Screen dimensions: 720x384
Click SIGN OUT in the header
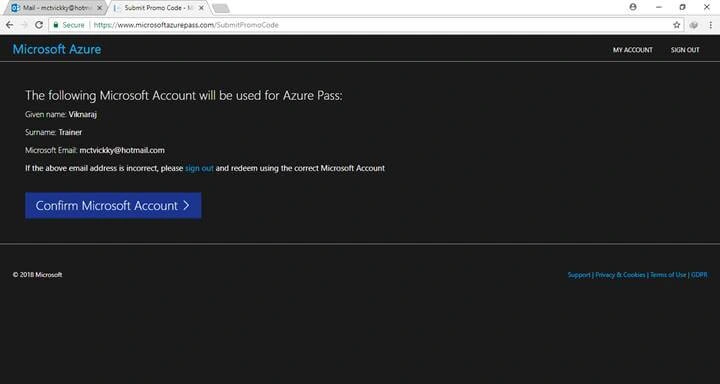coord(685,50)
